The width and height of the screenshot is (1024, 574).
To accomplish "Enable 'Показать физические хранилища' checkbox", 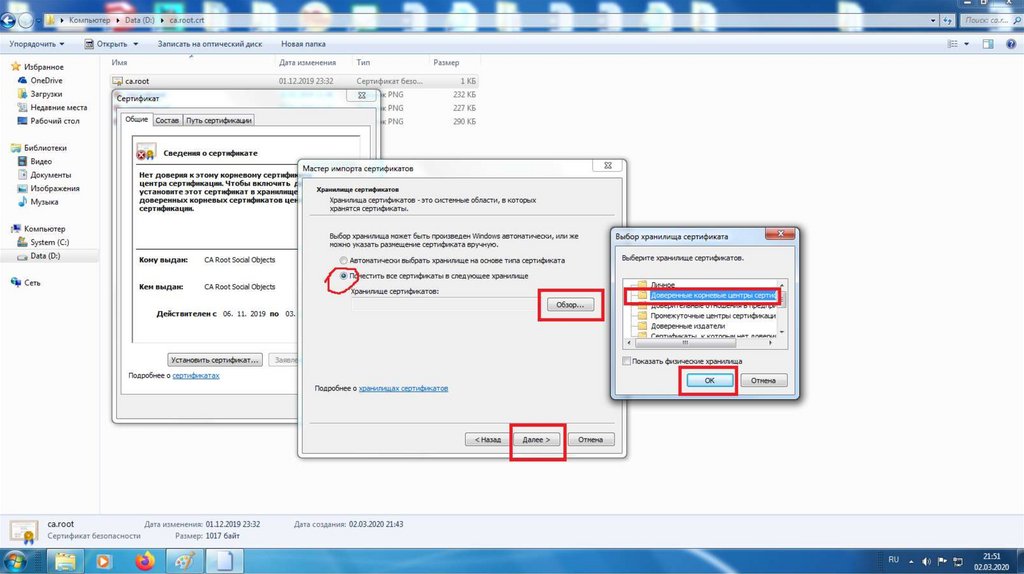I will (x=627, y=361).
